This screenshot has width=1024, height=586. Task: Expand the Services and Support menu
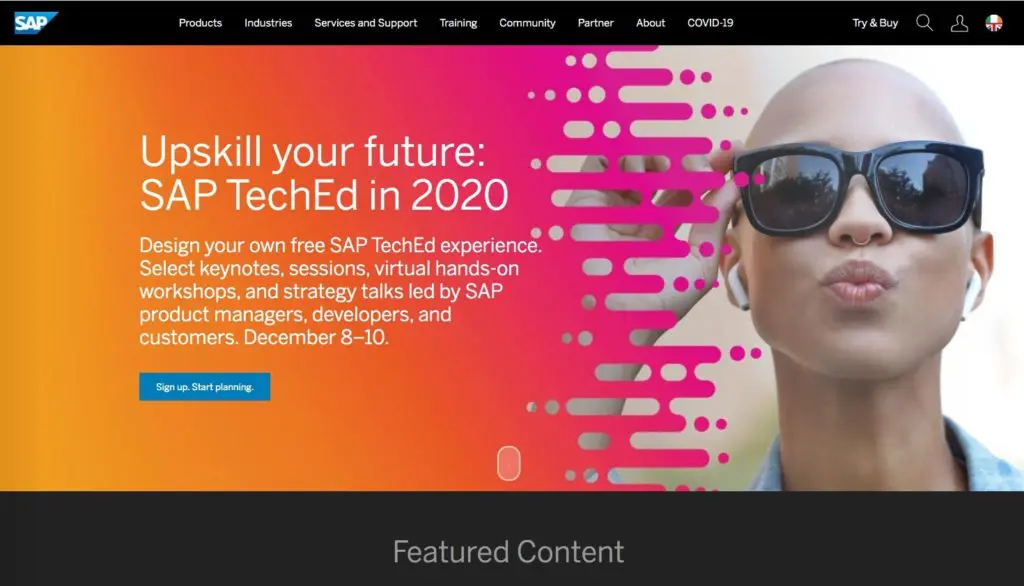pos(366,23)
